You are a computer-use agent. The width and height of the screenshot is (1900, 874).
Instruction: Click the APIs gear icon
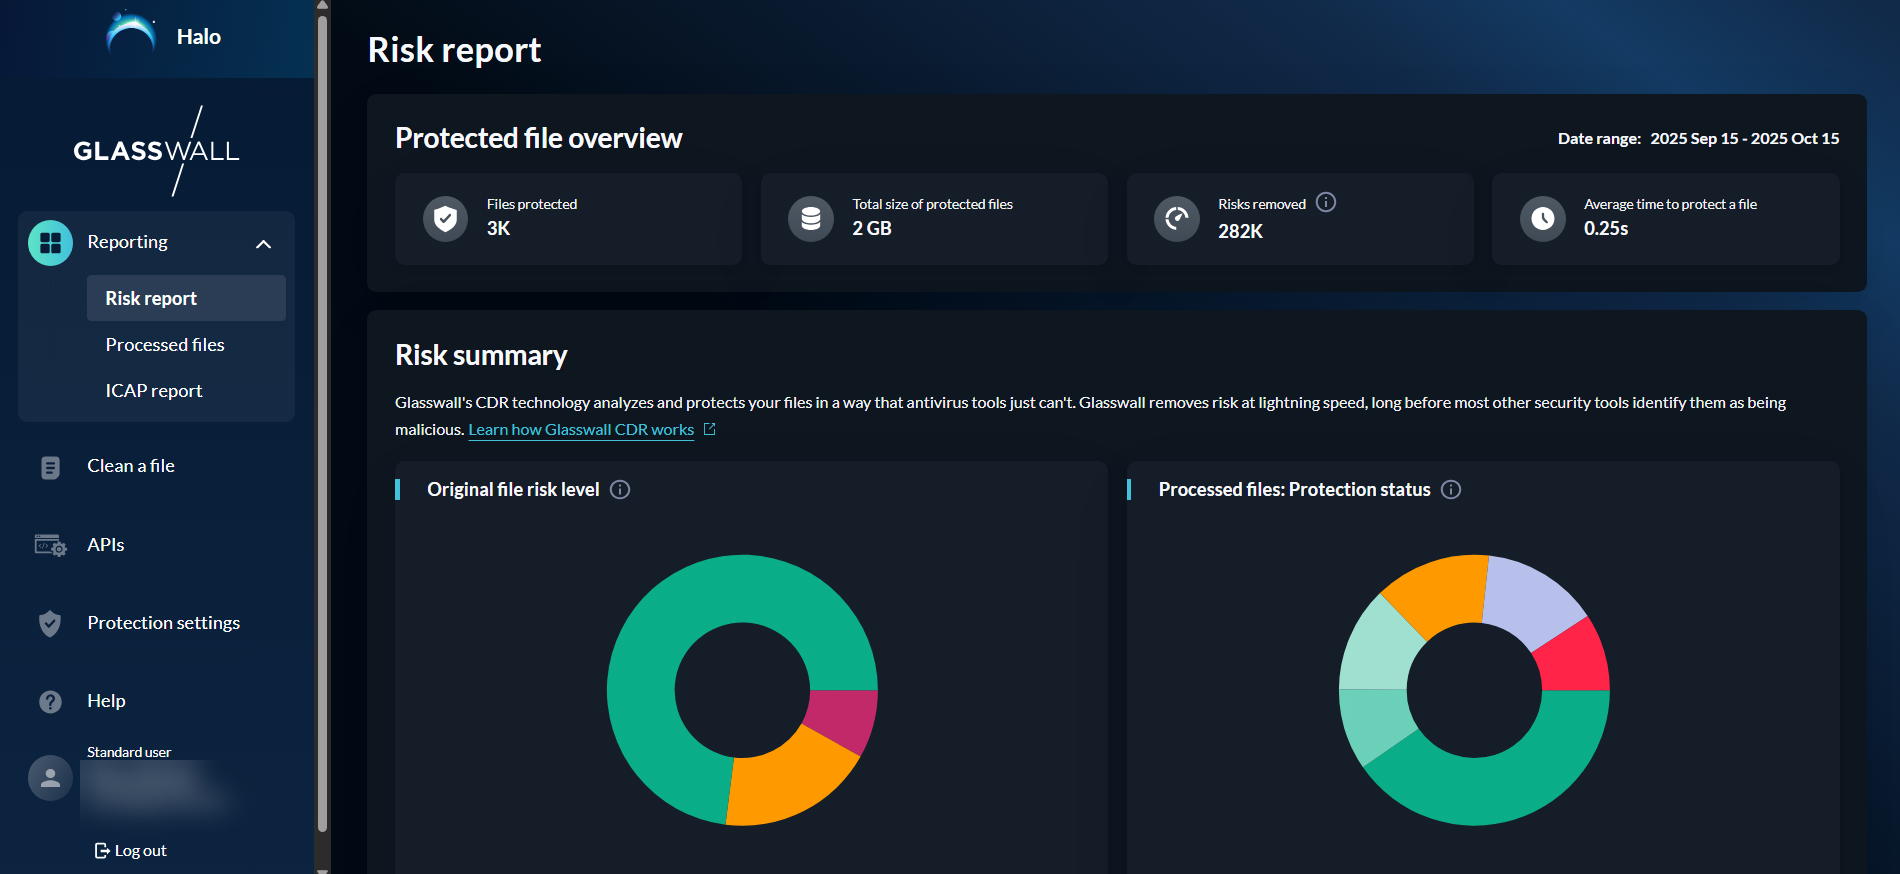50,546
